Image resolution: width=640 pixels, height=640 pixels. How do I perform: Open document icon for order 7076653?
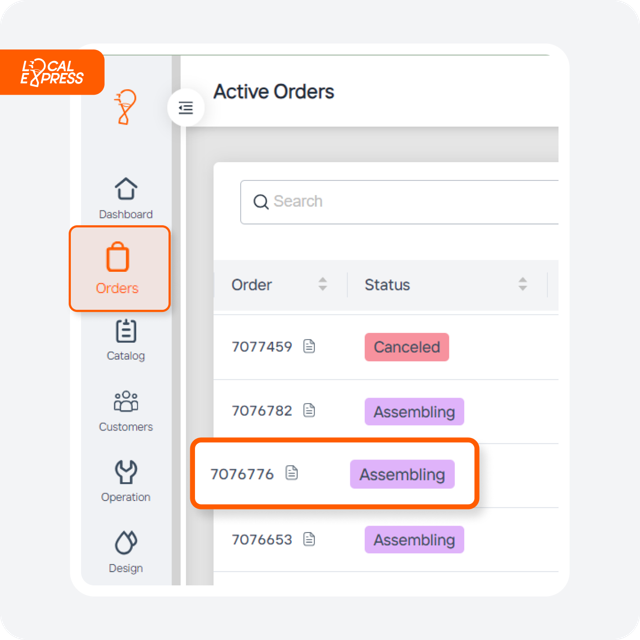[309, 539]
